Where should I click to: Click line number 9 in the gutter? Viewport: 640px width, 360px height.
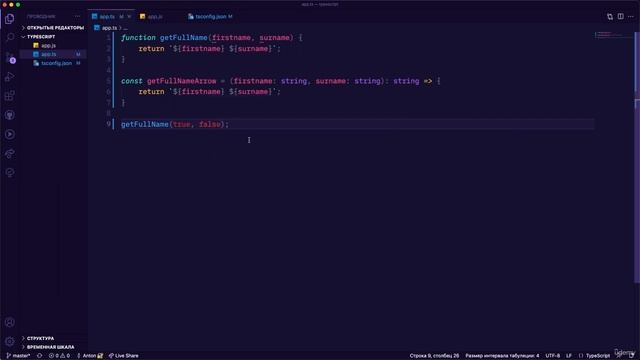click(x=108, y=124)
